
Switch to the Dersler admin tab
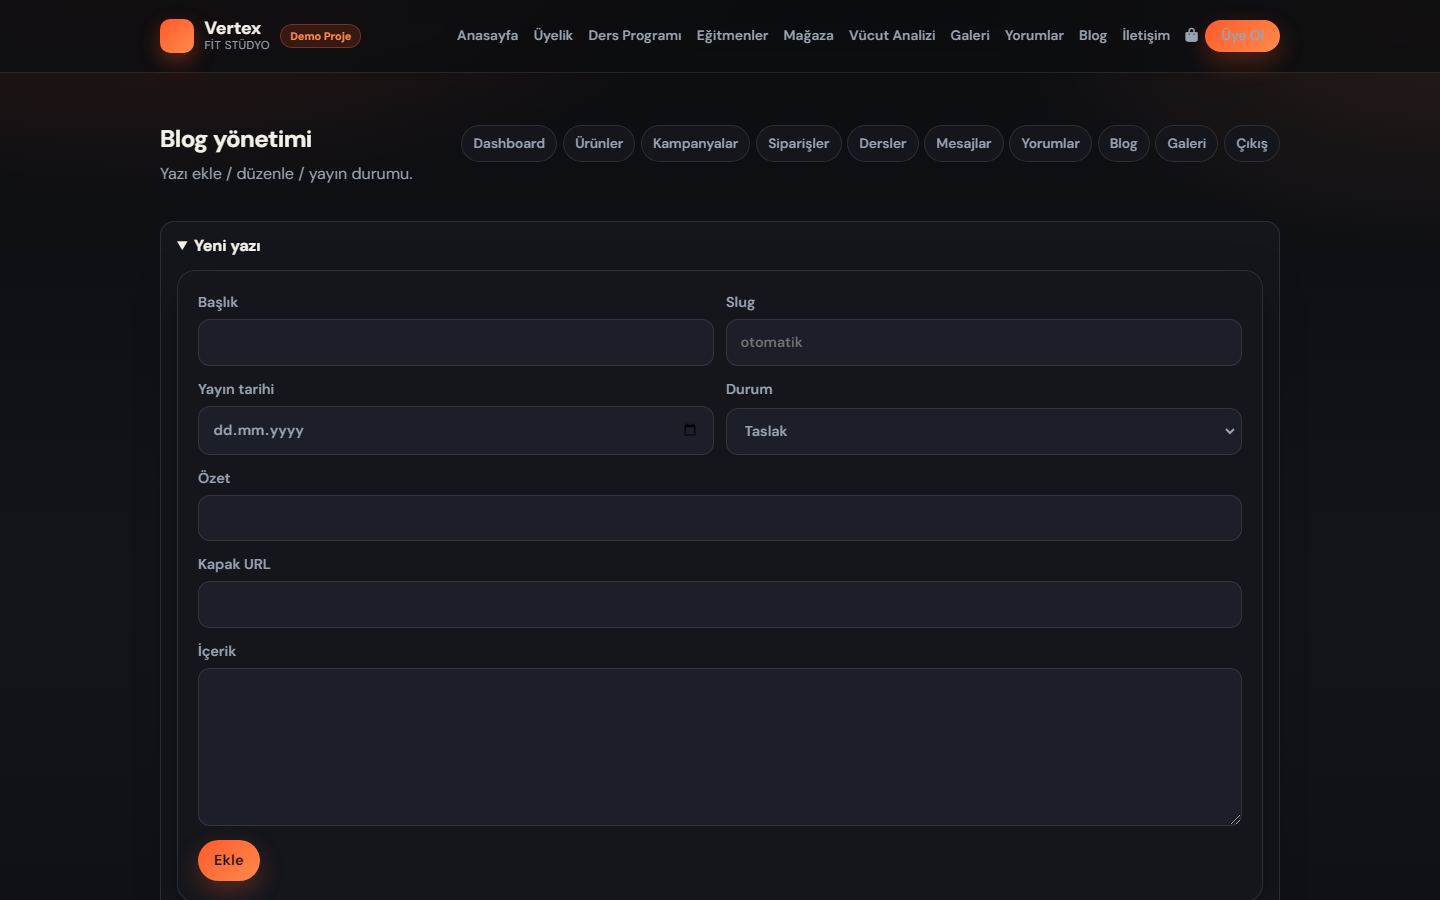coord(883,144)
